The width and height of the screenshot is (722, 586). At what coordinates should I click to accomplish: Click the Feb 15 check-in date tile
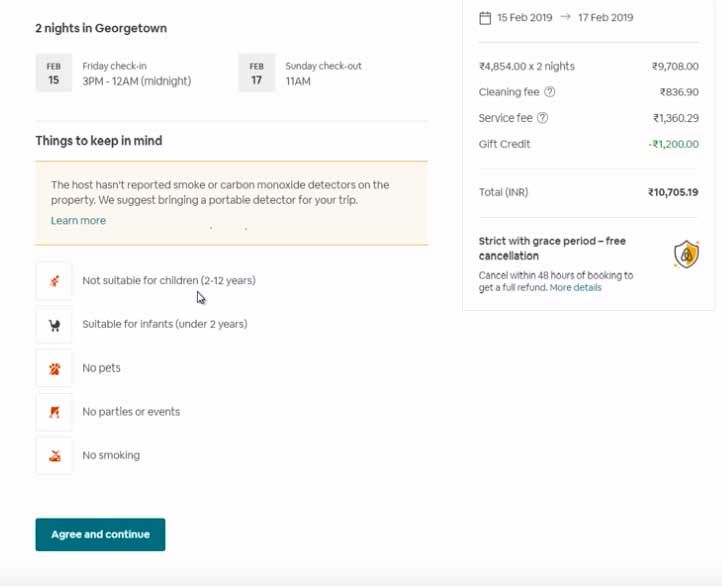click(x=53, y=74)
